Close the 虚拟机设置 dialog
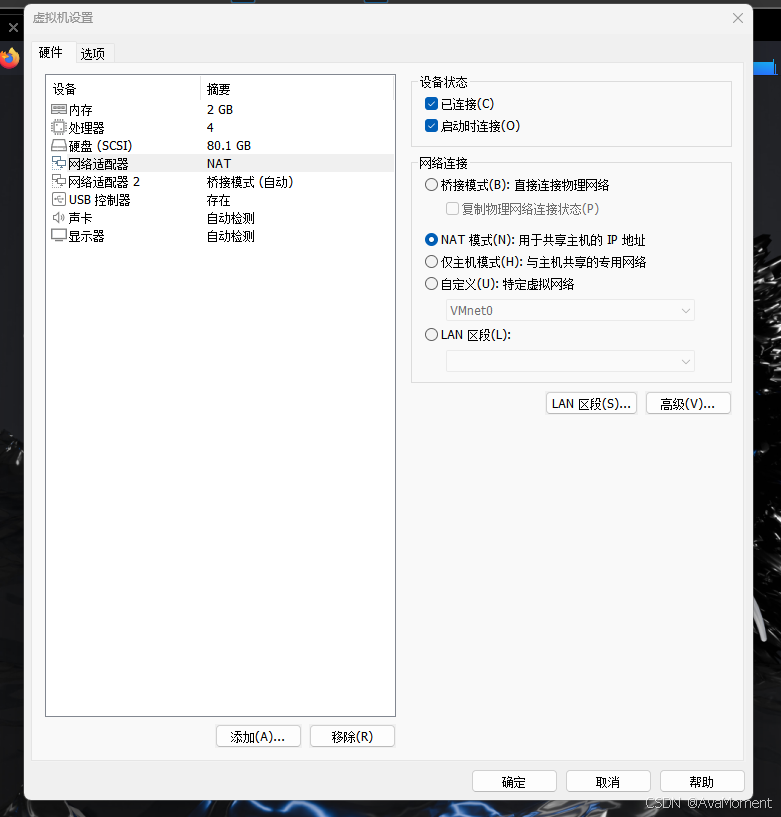Image resolution: width=781 pixels, height=817 pixels. point(738,18)
